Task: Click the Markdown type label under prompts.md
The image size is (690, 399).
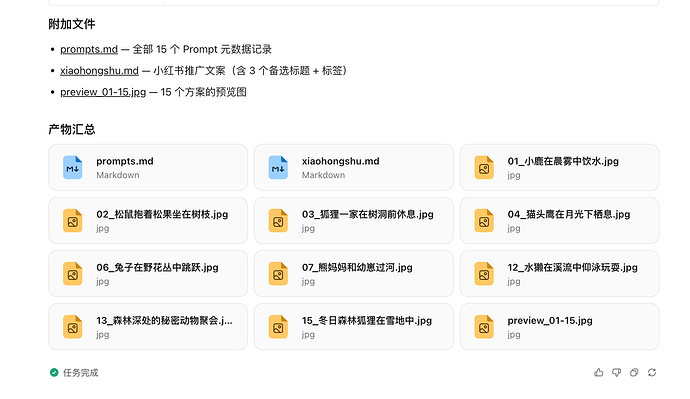Action: [117, 175]
